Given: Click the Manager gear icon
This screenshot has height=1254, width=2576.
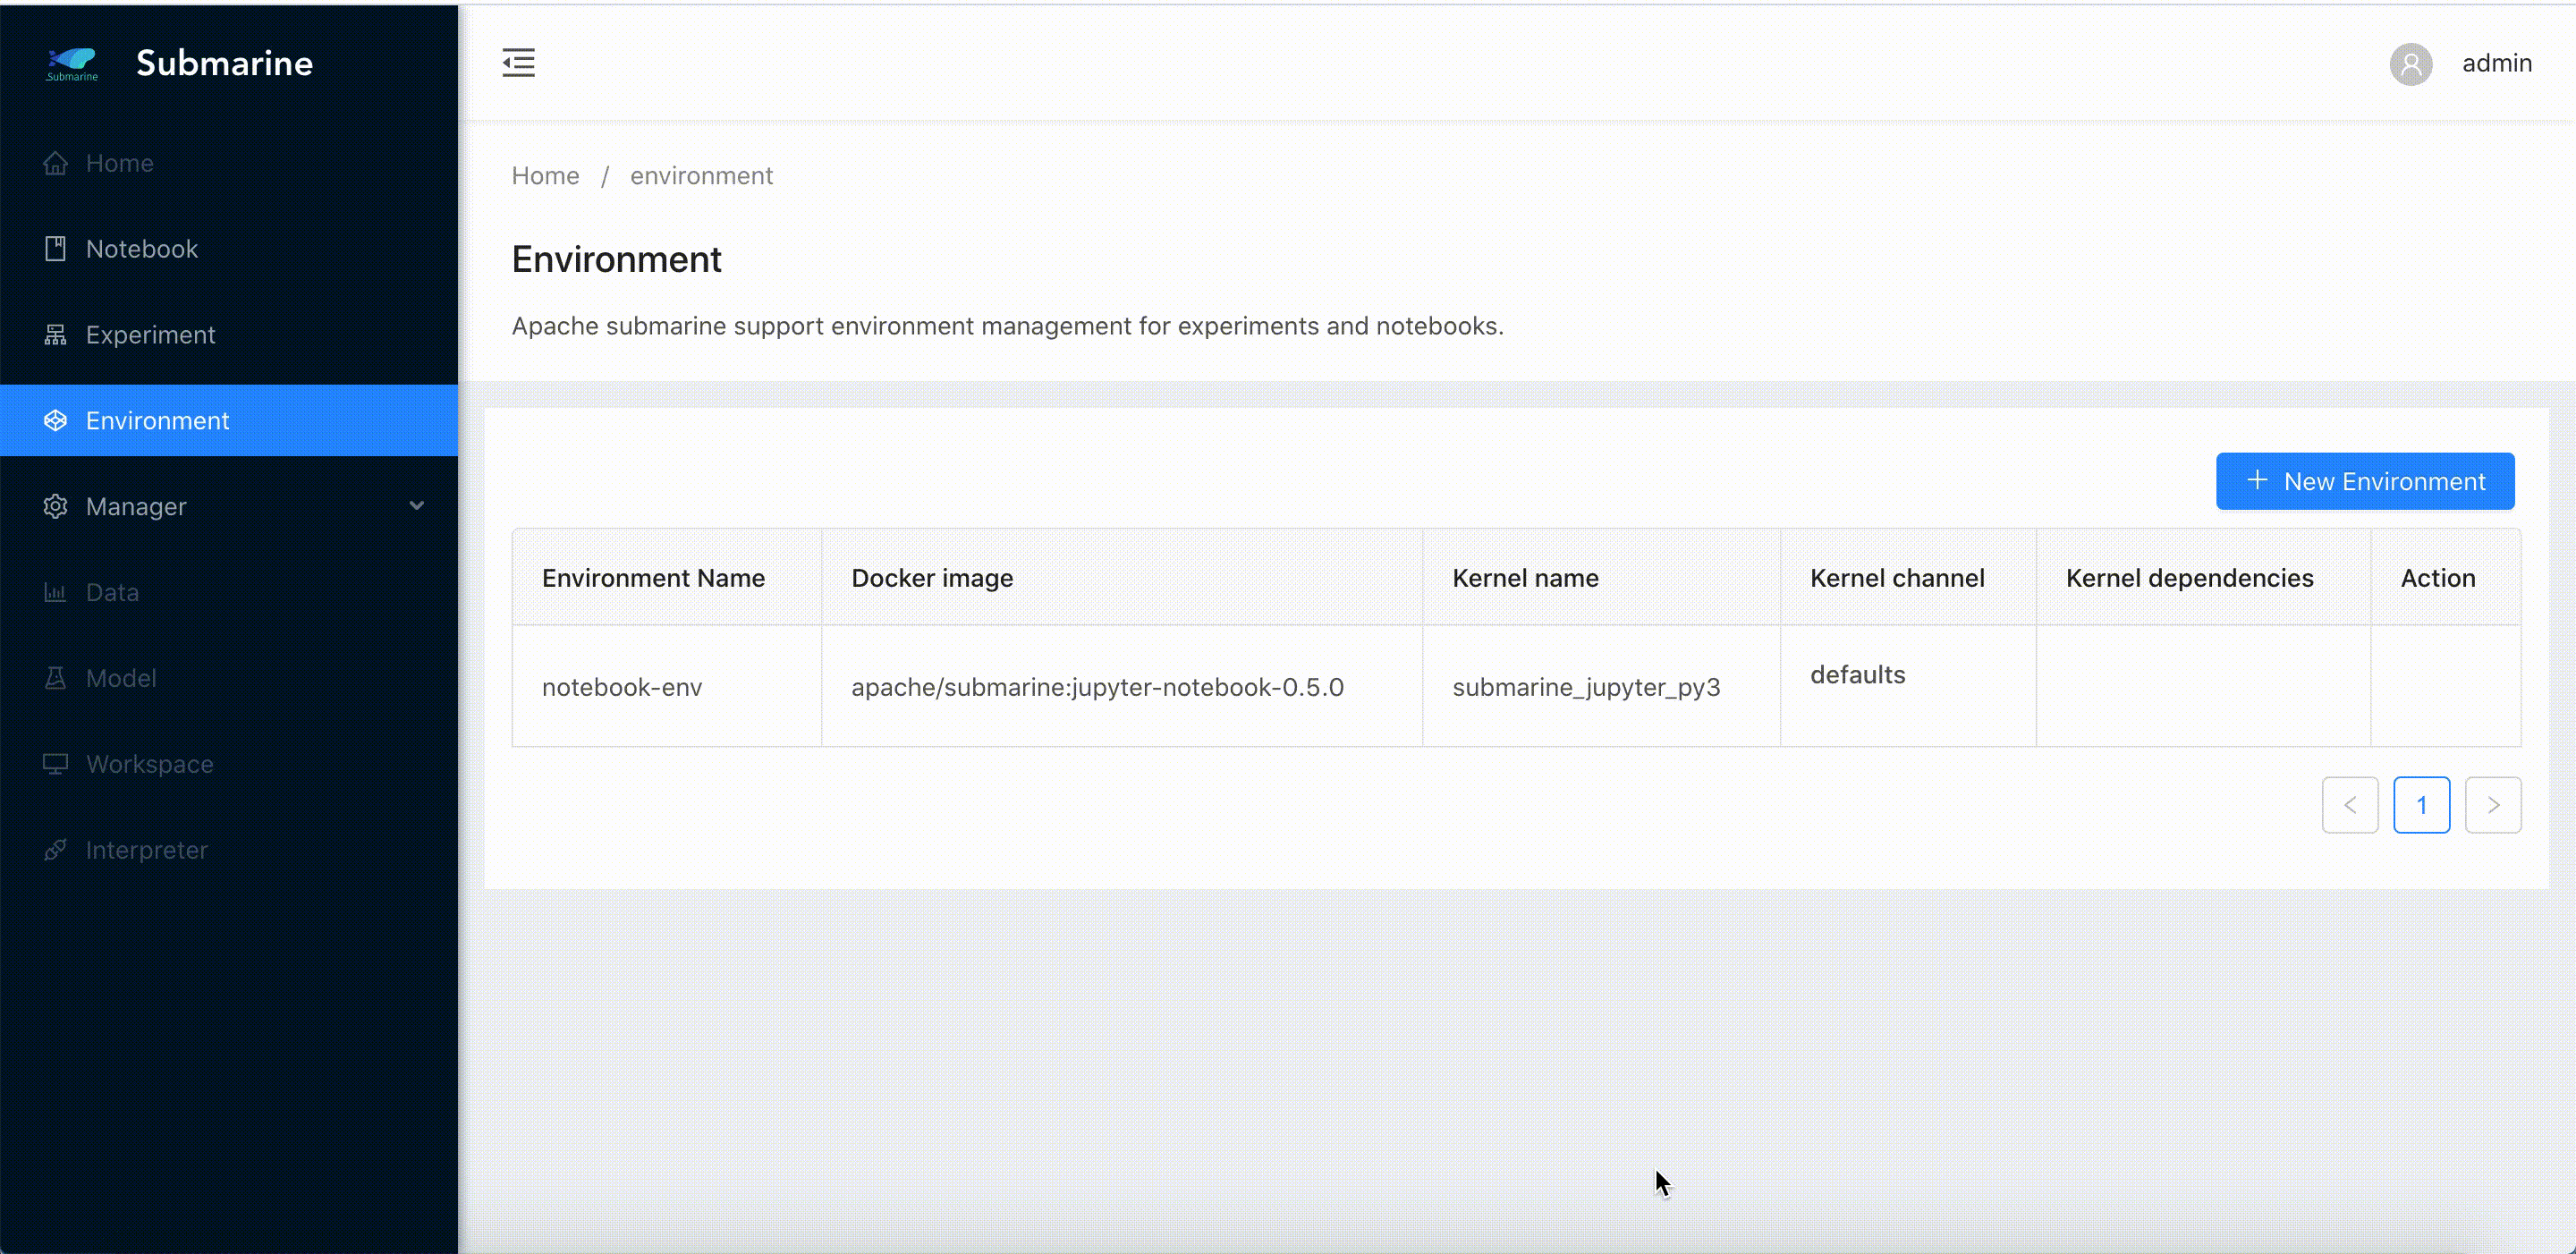Looking at the screenshot, I should coord(55,507).
